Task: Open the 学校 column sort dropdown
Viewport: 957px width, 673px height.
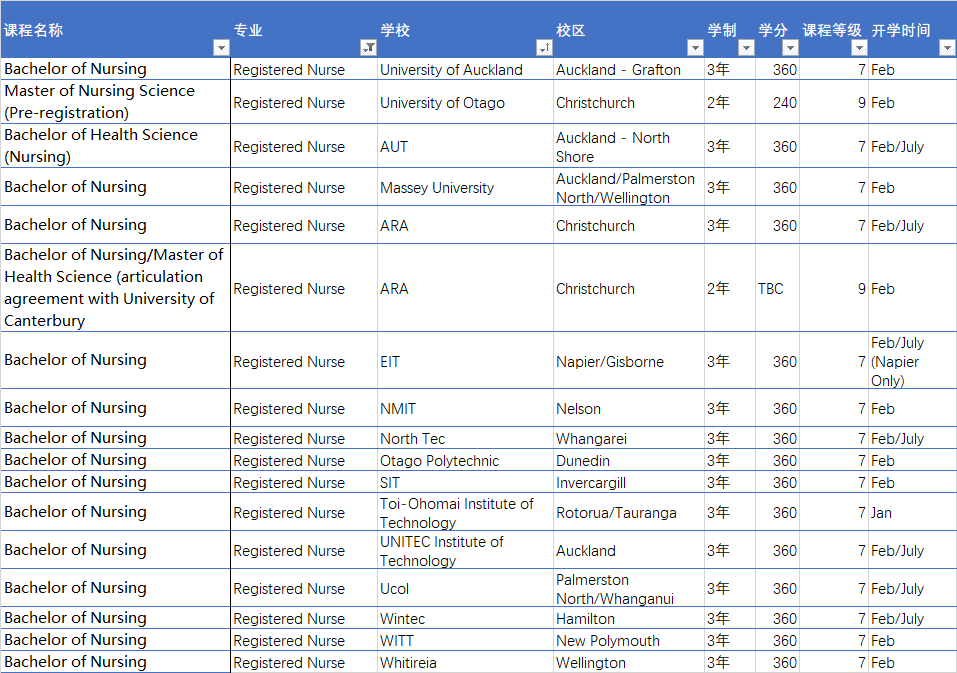Action: (x=544, y=48)
